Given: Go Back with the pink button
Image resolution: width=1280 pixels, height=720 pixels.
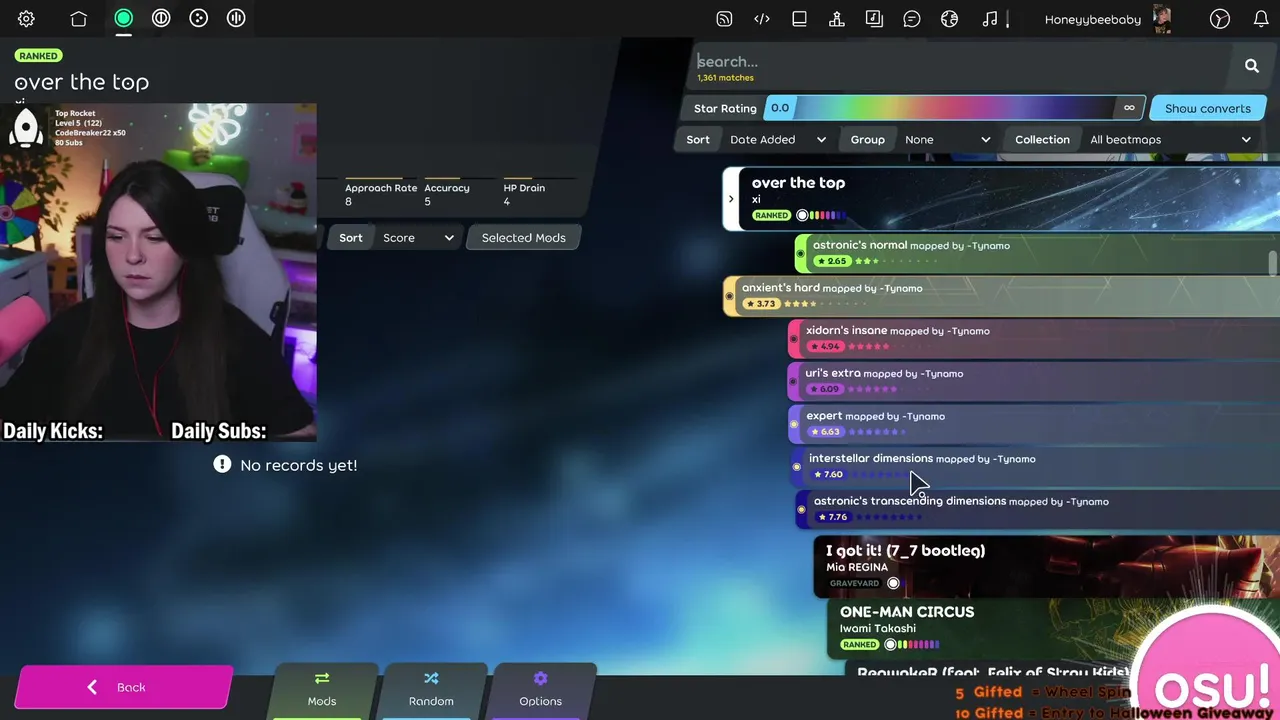Looking at the screenshot, I should (x=123, y=687).
